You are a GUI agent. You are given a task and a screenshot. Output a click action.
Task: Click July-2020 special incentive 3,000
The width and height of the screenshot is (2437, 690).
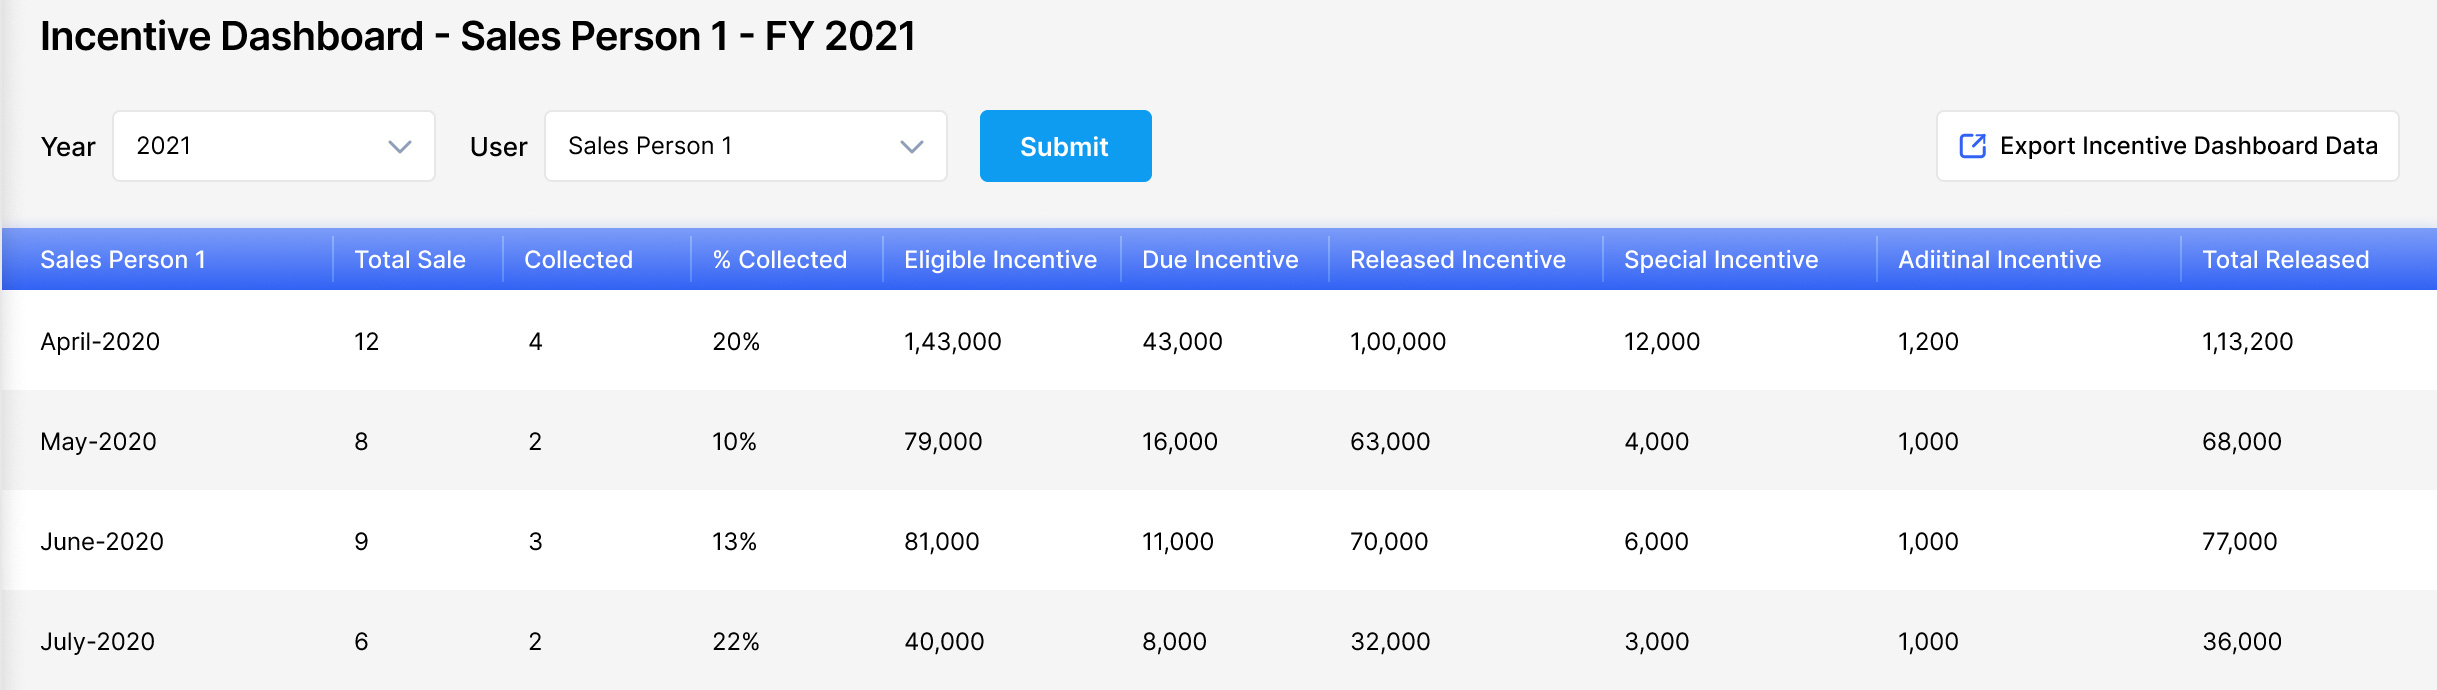[1656, 642]
